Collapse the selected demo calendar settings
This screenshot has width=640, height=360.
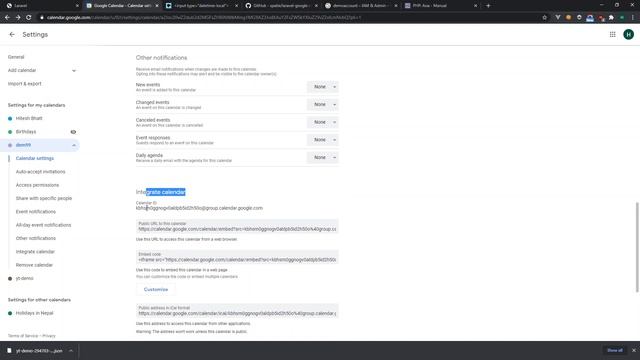click(74, 145)
